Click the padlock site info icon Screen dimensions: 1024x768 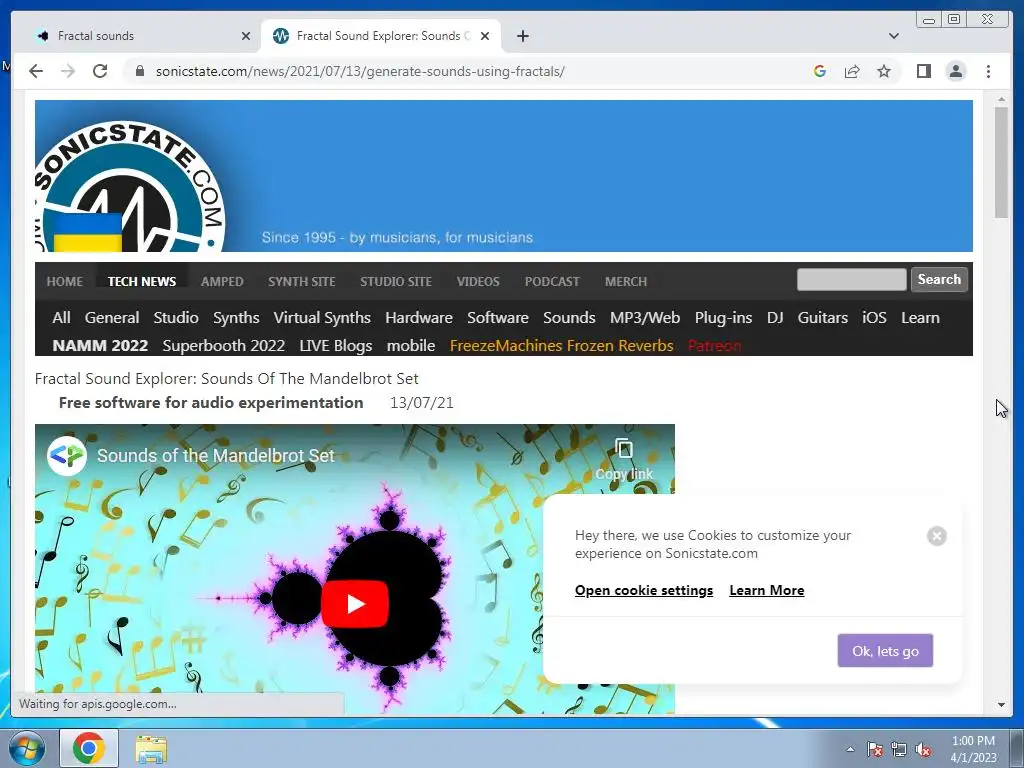tap(139, 71)
